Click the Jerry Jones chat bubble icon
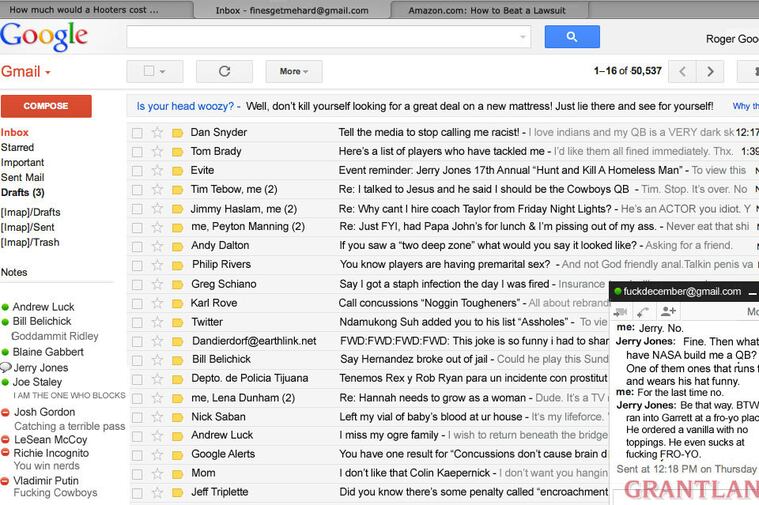Image resolution: width=759 pixels, height=505 pixels. click(6, 367)
